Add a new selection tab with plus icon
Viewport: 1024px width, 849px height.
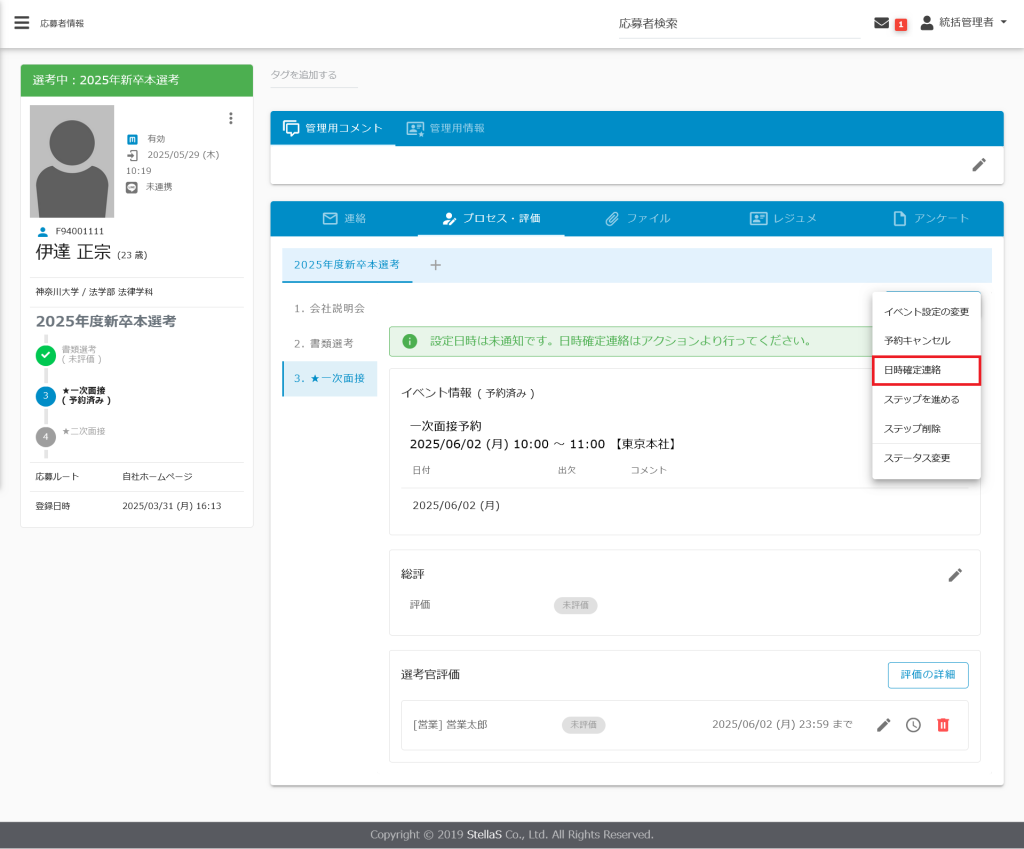435,265
